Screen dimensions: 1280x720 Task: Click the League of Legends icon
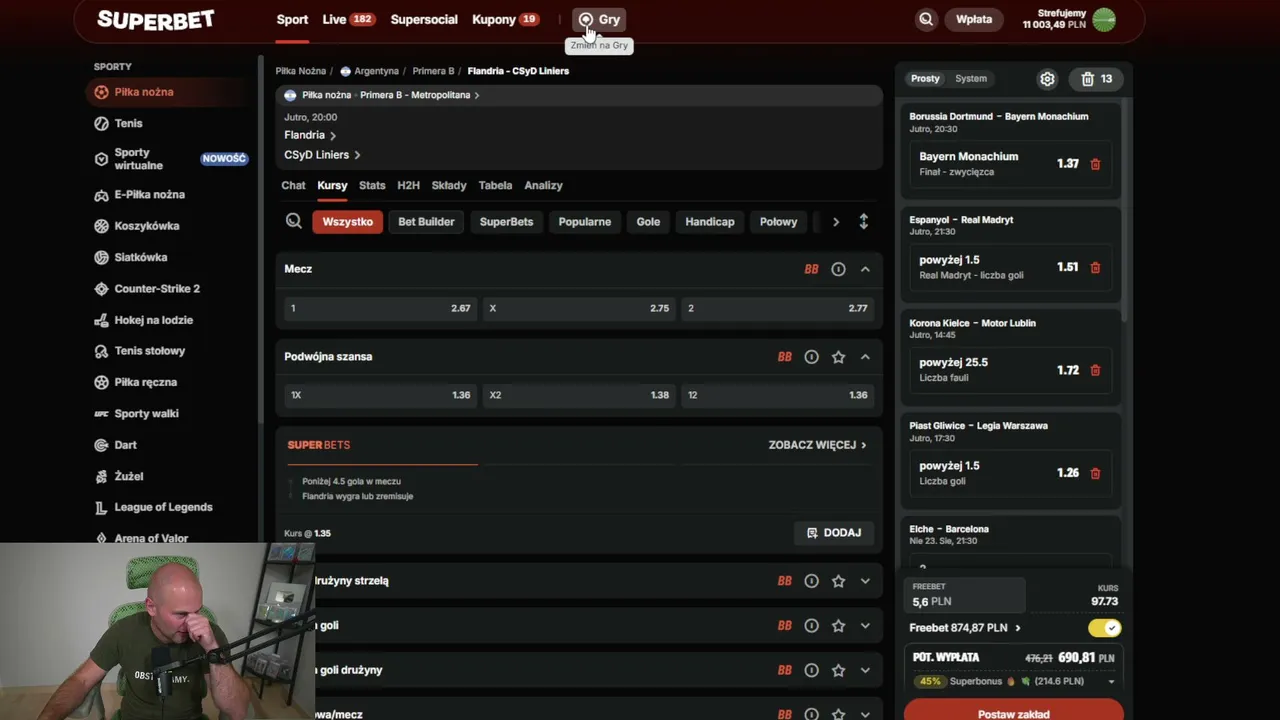pyautogui.click(x=101, y=507)
